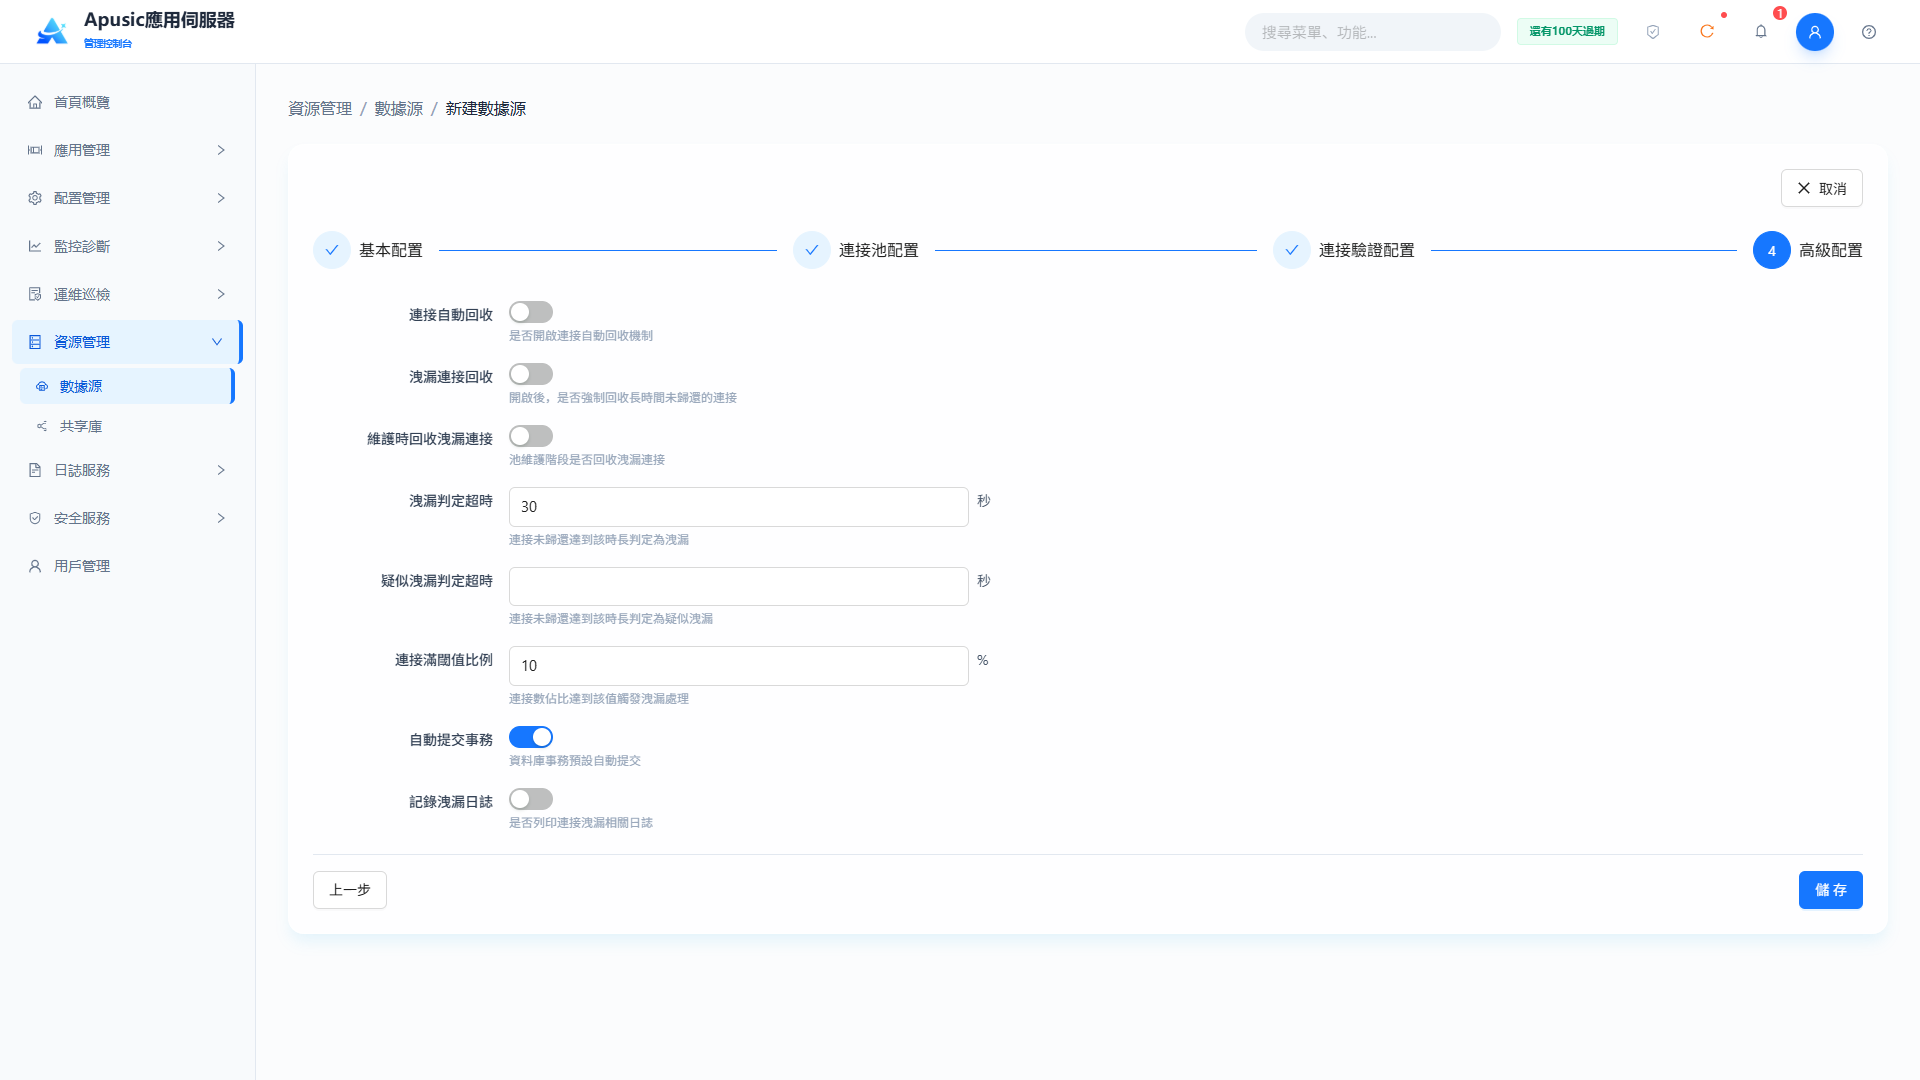1920x1080 pixels.
Task: Click the help question mark icon
Action: coord(1869,32)
